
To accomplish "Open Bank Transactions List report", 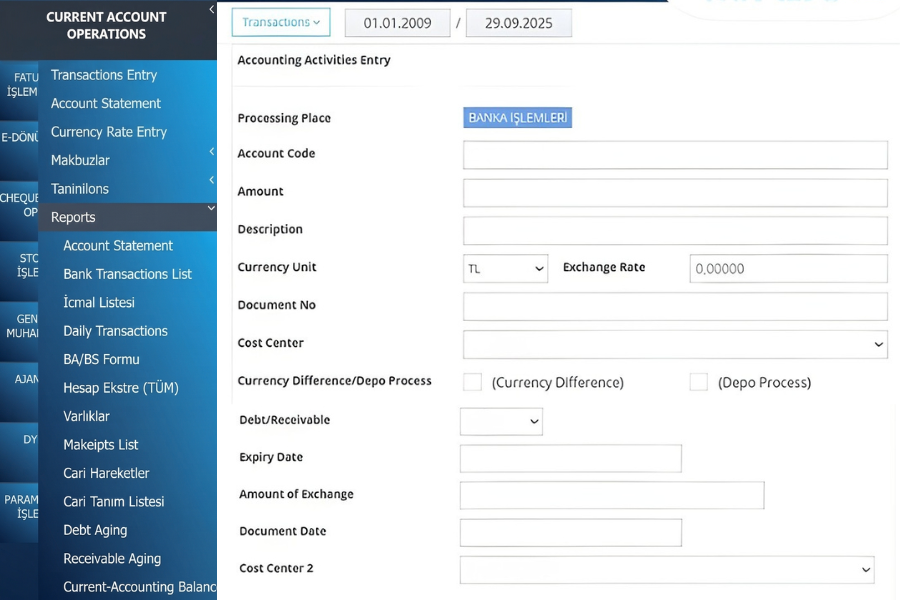I will click(127, 274).
